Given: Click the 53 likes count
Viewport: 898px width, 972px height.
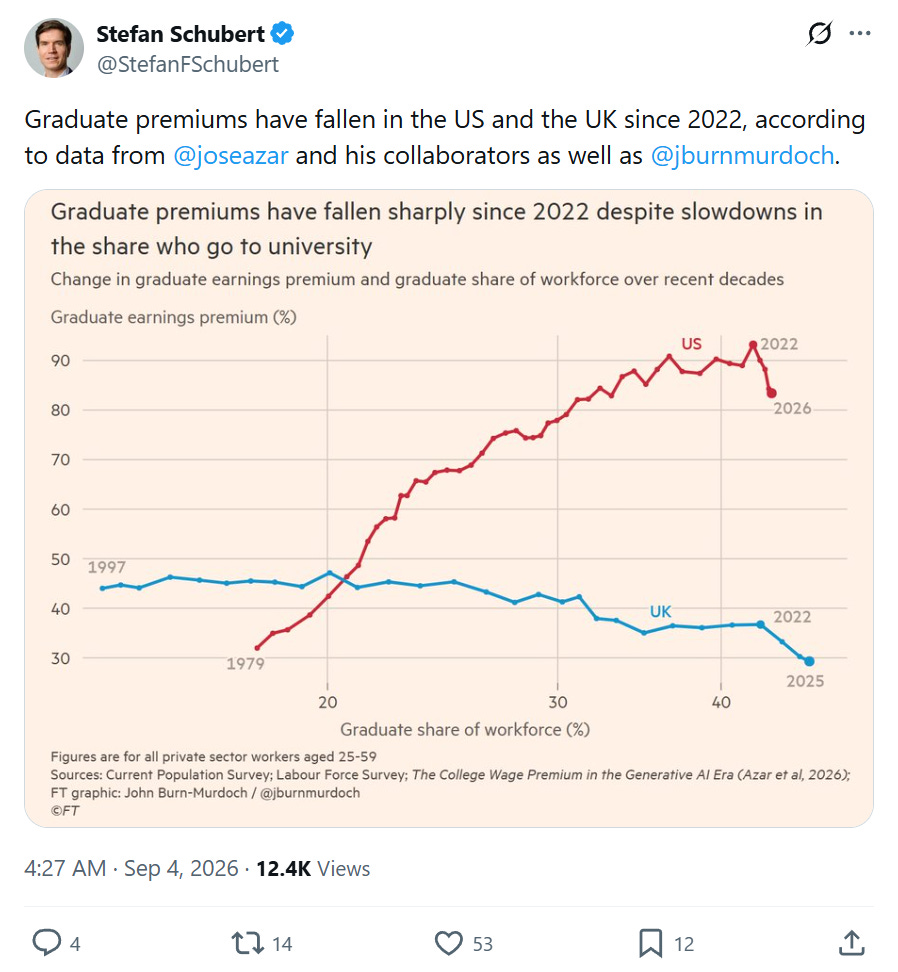Looking at the screenshot, I should [483, 944].
